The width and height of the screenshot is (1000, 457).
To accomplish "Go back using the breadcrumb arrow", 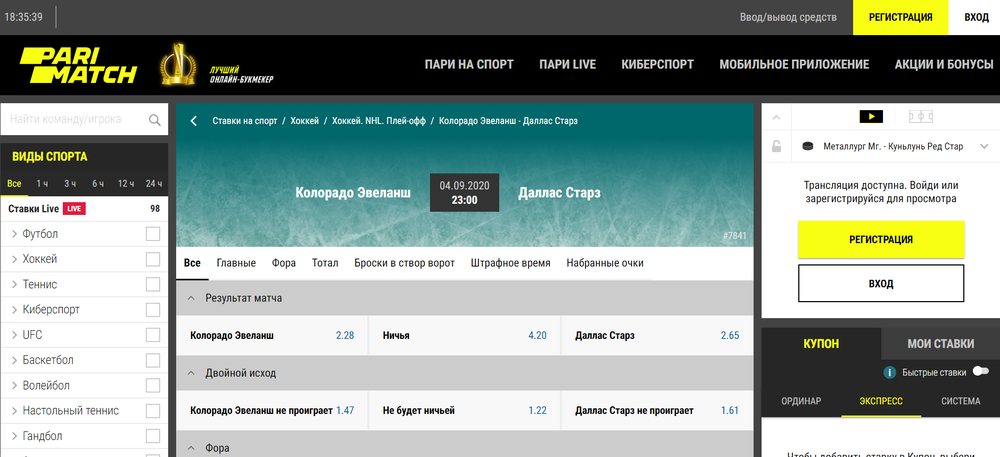I will point(194,121).
